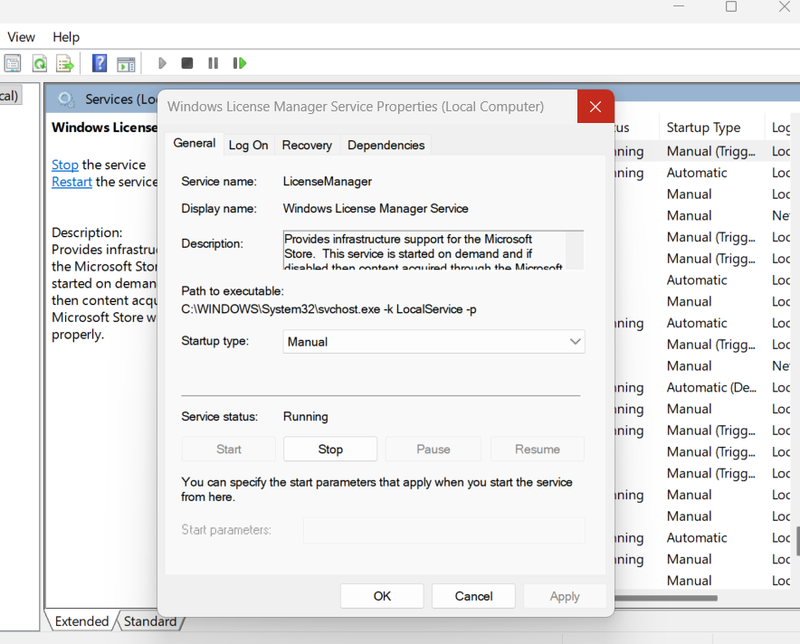Click the Resume button in dialog
The width and height of the screenshot is (800, 644).
(537, 449)
